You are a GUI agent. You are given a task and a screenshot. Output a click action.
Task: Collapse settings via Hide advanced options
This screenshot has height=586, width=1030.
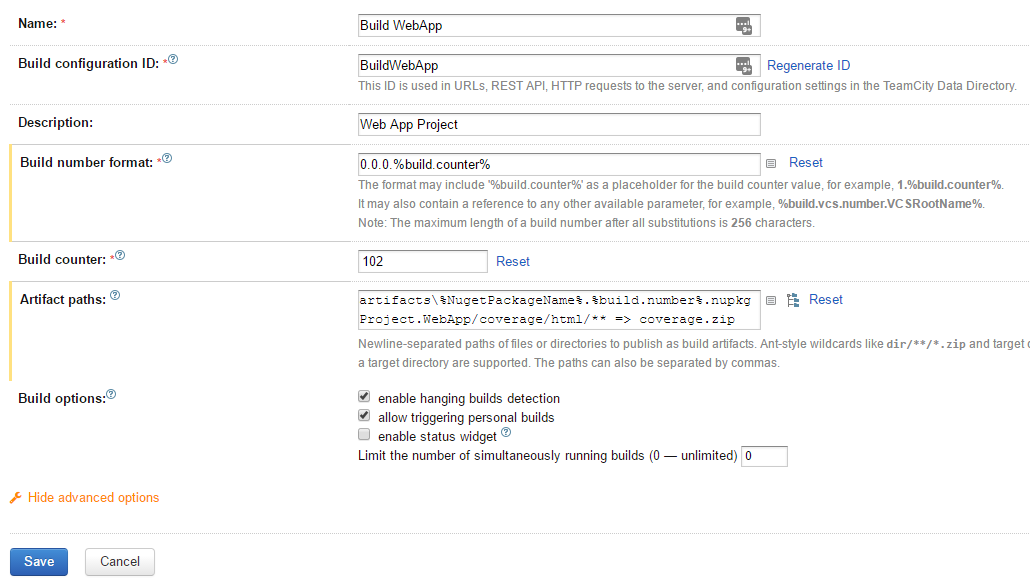93,498
